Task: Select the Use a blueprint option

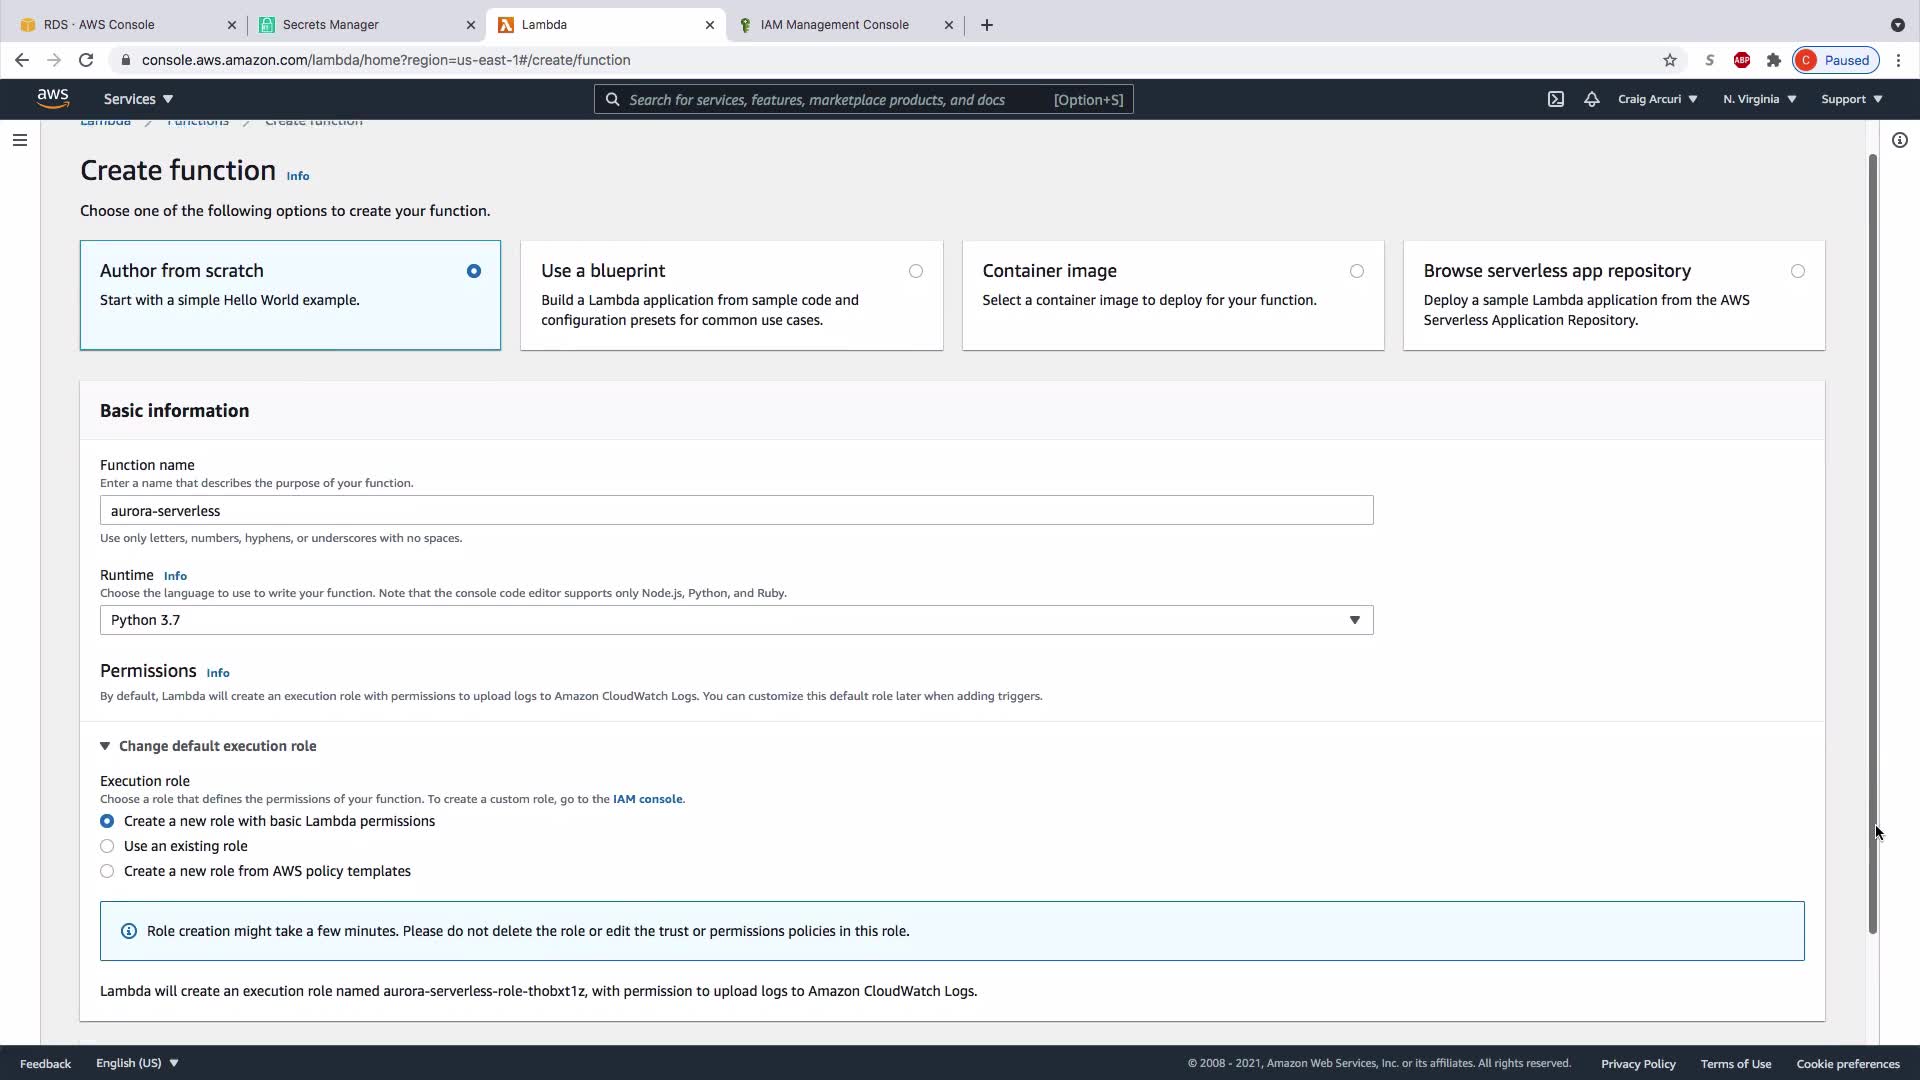Action: tap(915, 271)
